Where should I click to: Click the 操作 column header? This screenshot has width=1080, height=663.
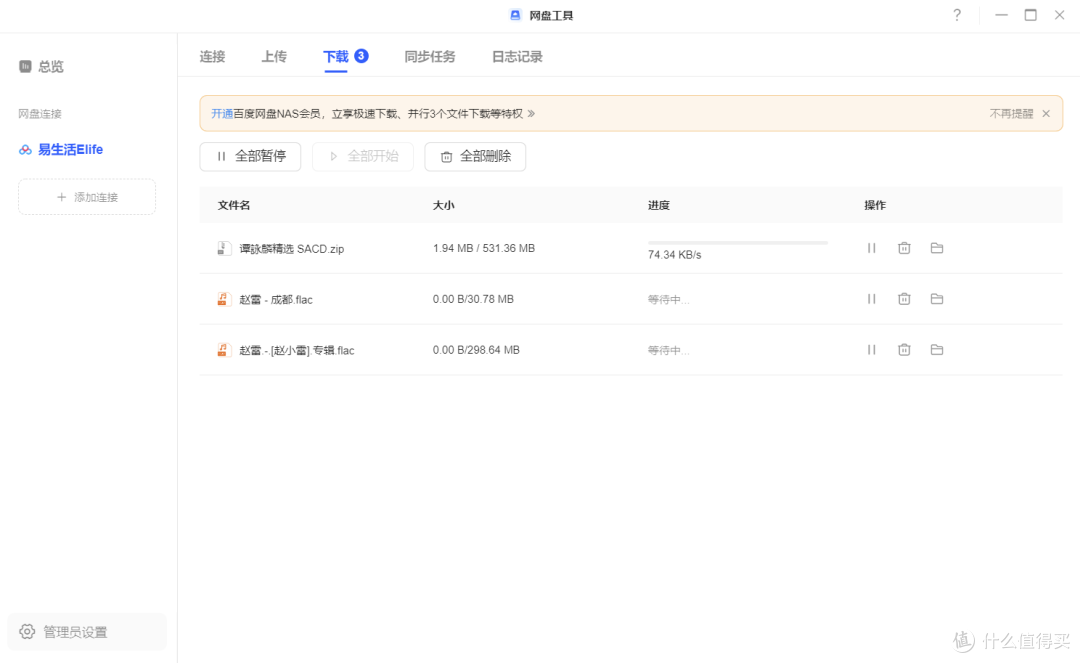pyautogui.click(x=875, y=205)
